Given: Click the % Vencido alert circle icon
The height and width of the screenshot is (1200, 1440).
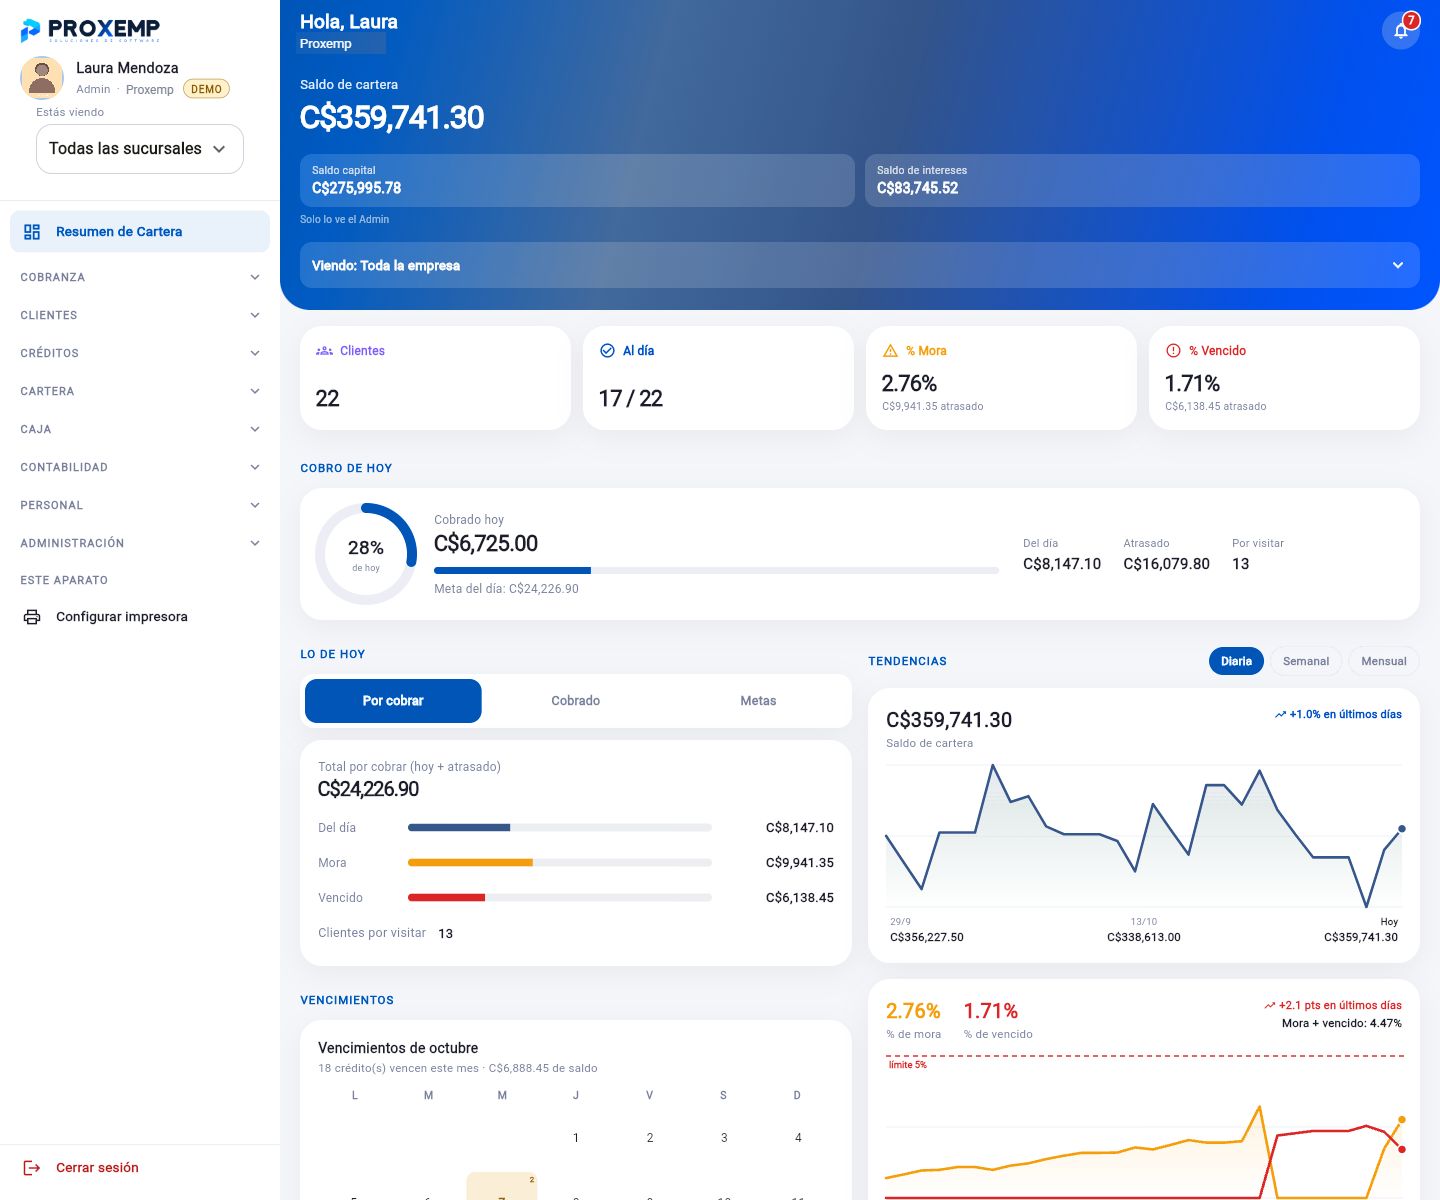Looking at the screenshot, I should coord(1173,351).
